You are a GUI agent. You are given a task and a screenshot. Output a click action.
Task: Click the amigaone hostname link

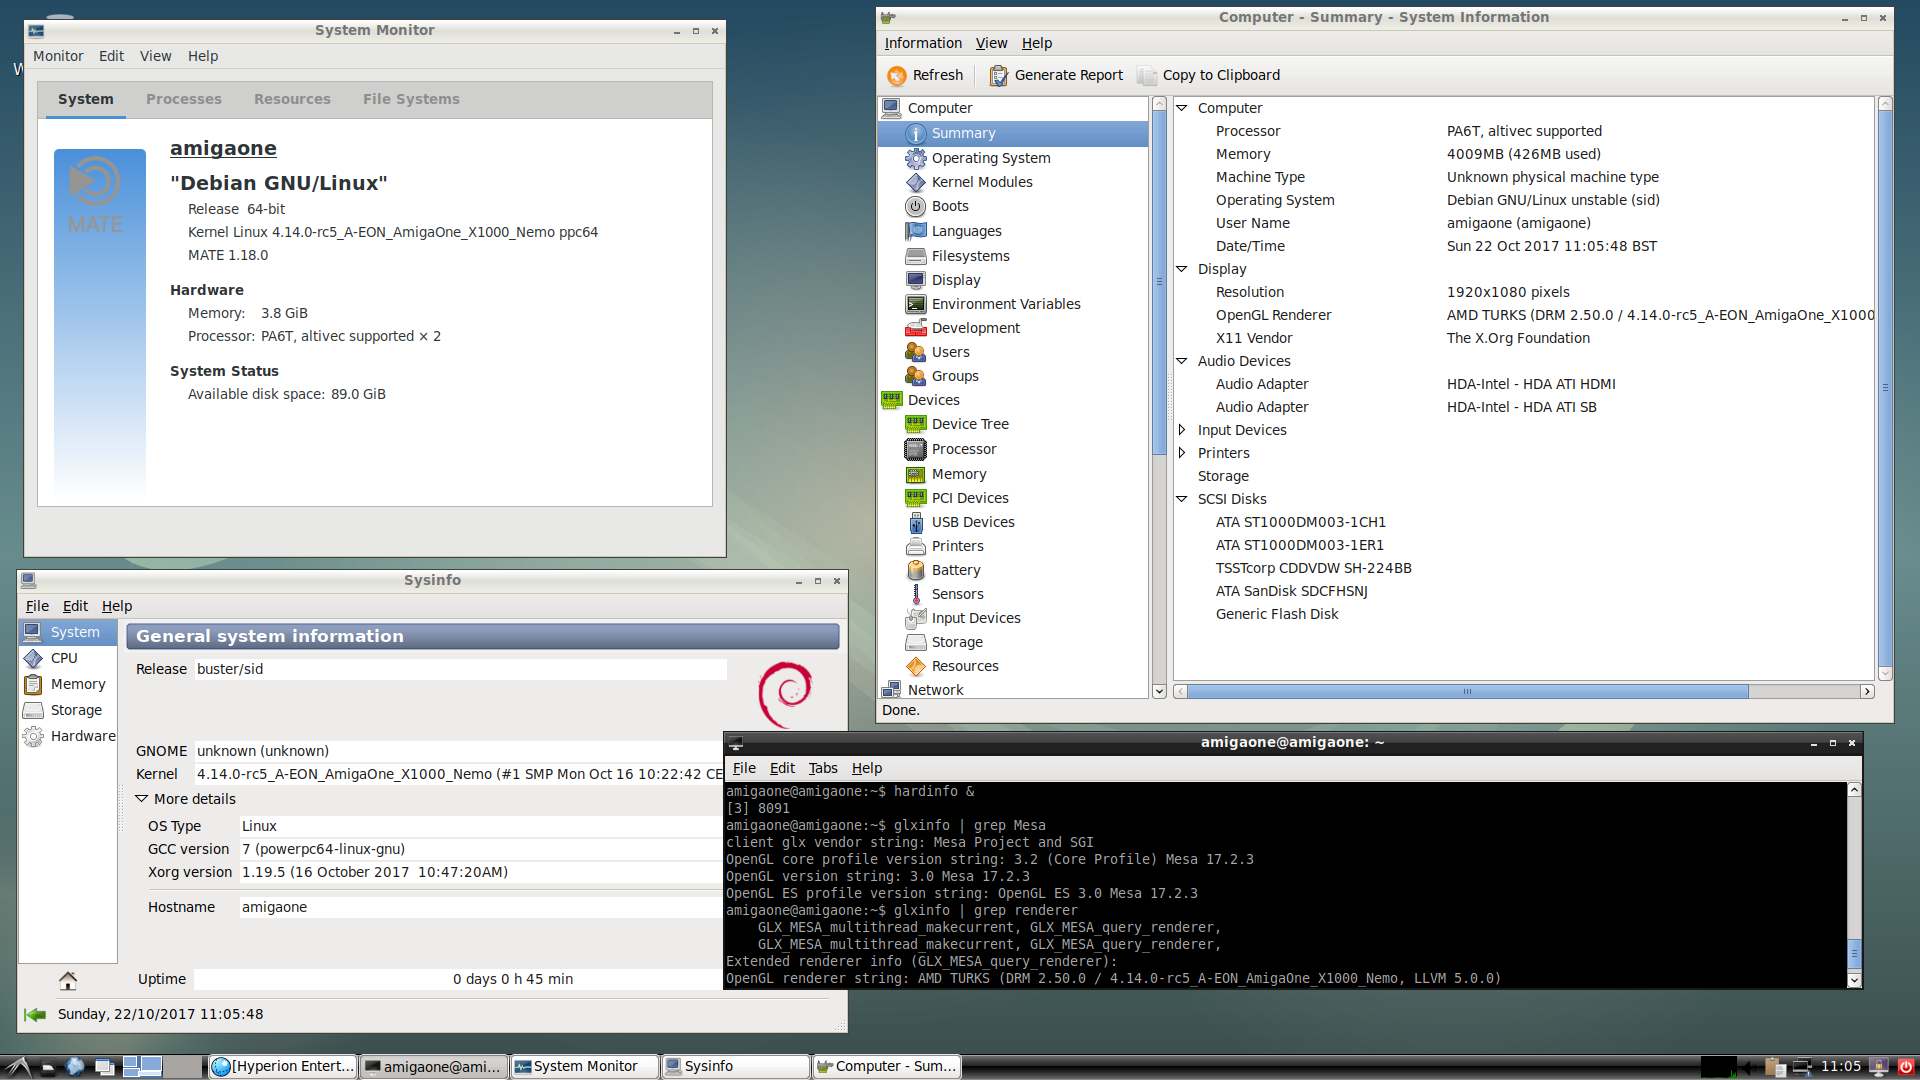point(223,148)
